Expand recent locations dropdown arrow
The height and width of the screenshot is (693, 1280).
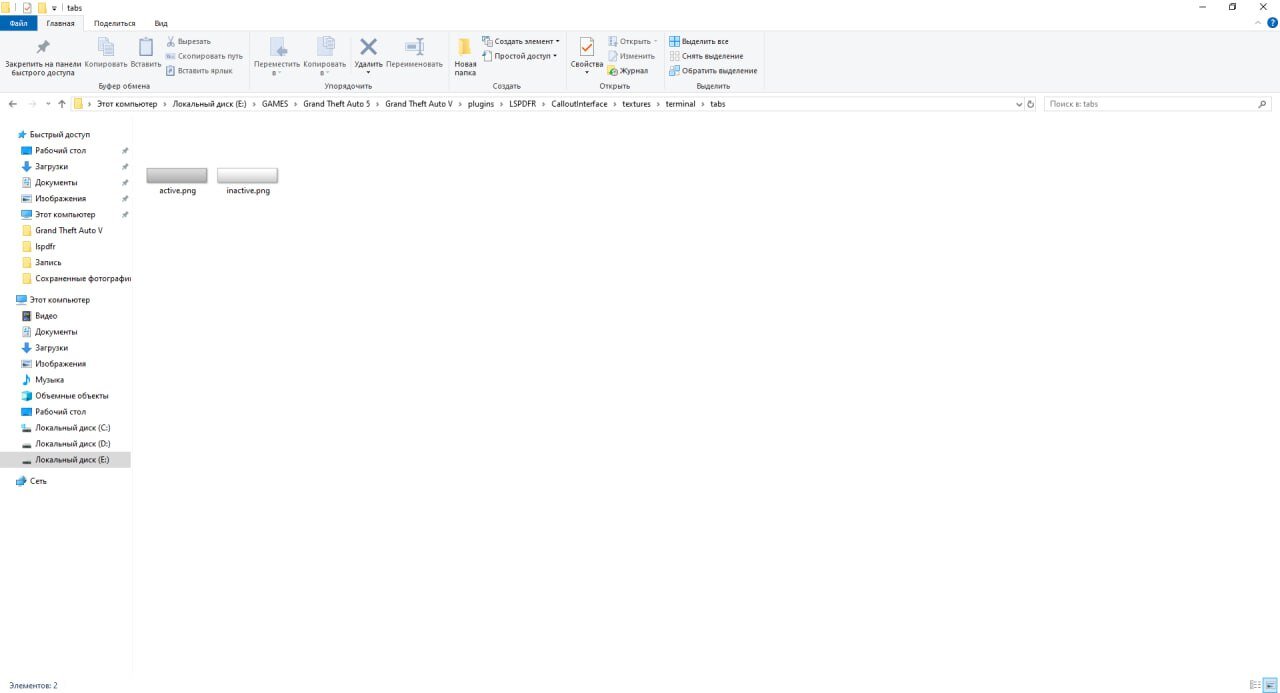click(x=48, y=104)
